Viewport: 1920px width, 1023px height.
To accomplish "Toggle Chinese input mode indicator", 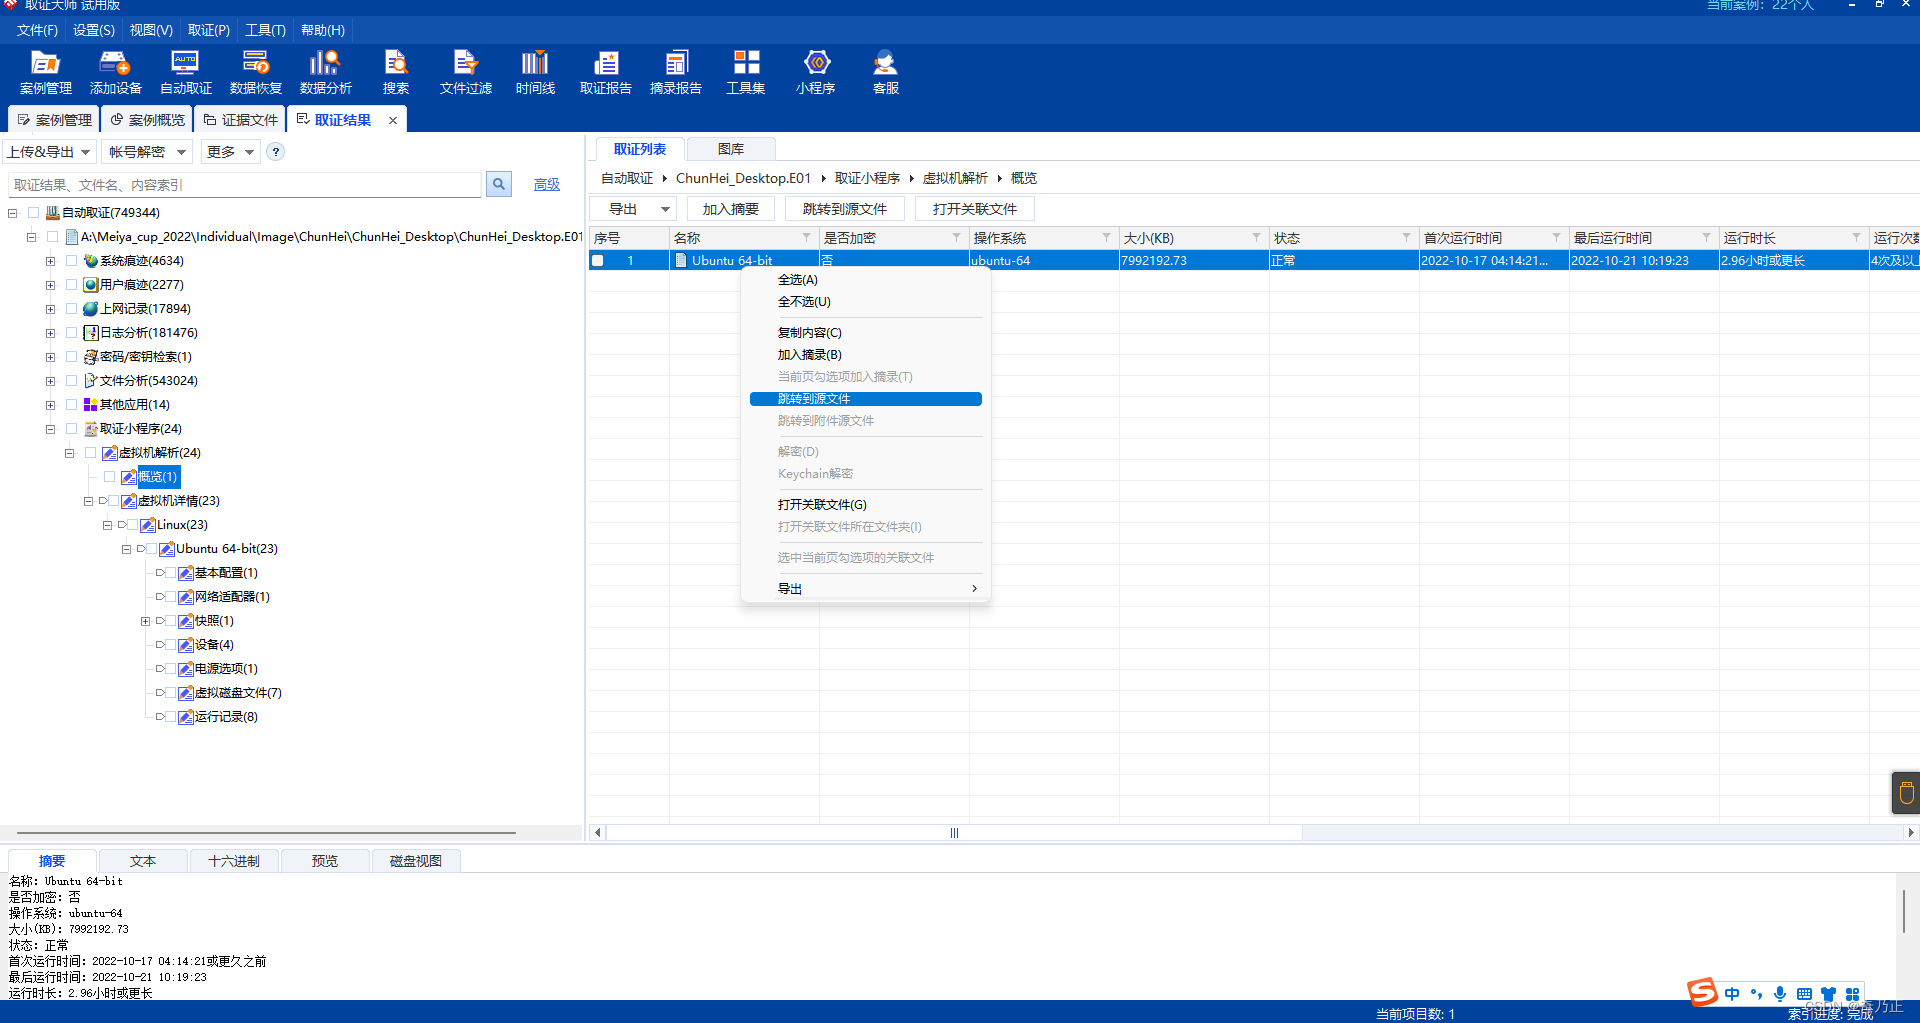I will point(1732,994).
